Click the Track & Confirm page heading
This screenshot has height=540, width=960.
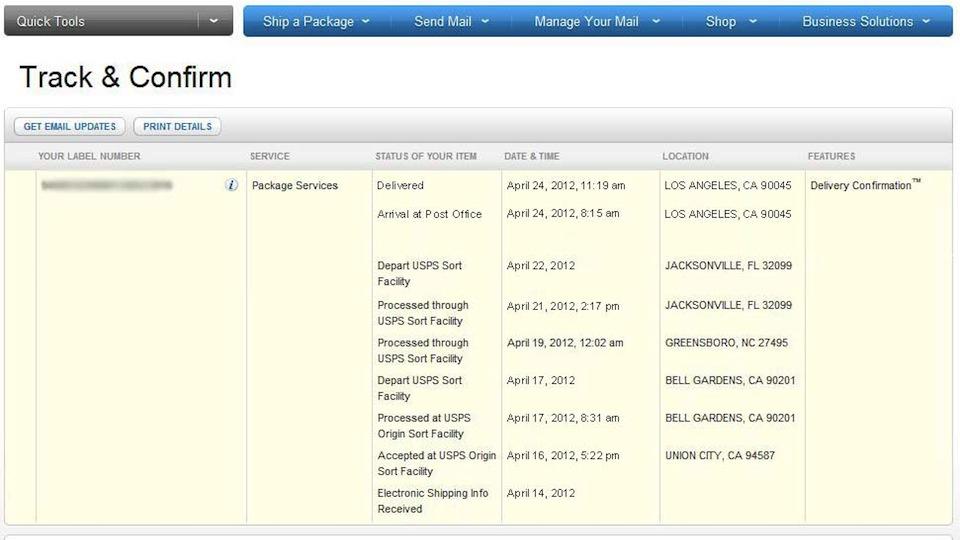click(x=126, y=77)
